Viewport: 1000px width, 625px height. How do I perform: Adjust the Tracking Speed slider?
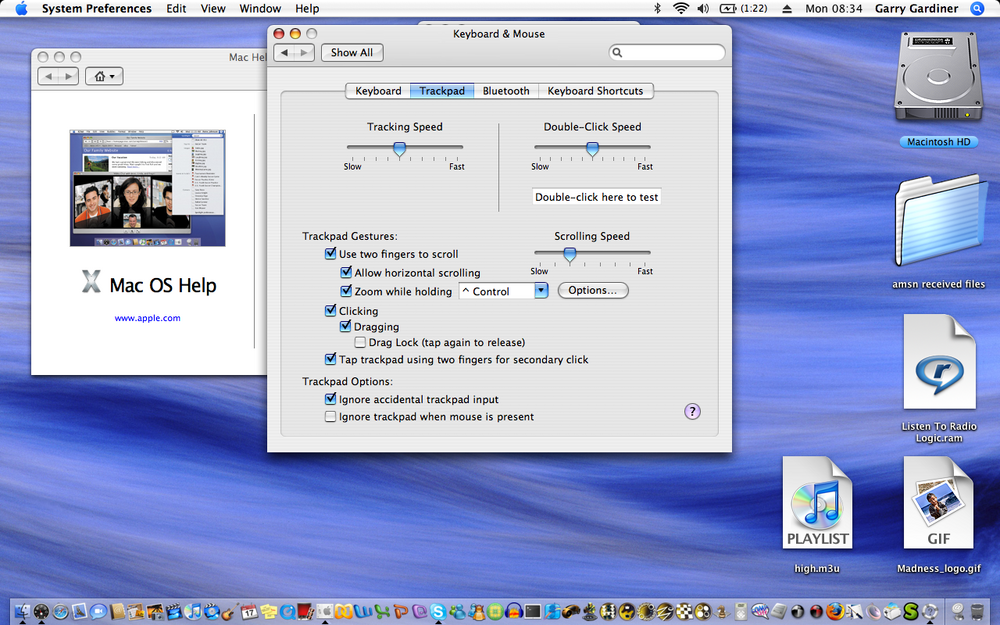pyautogui.click(x=399, y=149)
